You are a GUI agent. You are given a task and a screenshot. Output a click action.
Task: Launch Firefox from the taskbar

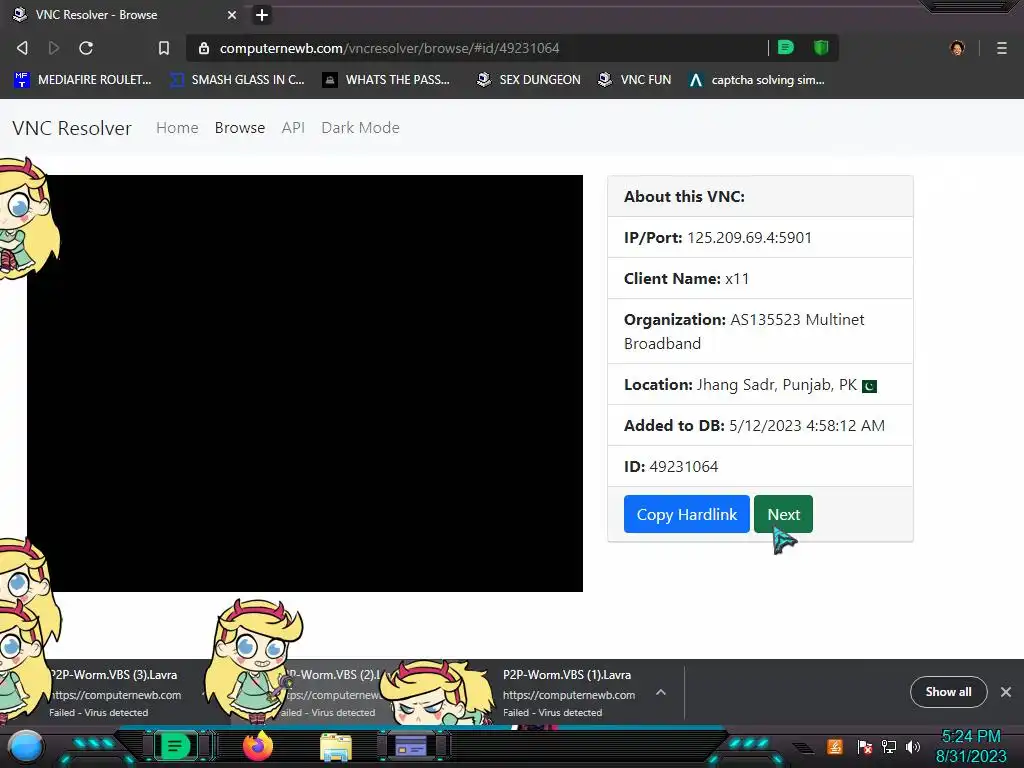(257, 746)
